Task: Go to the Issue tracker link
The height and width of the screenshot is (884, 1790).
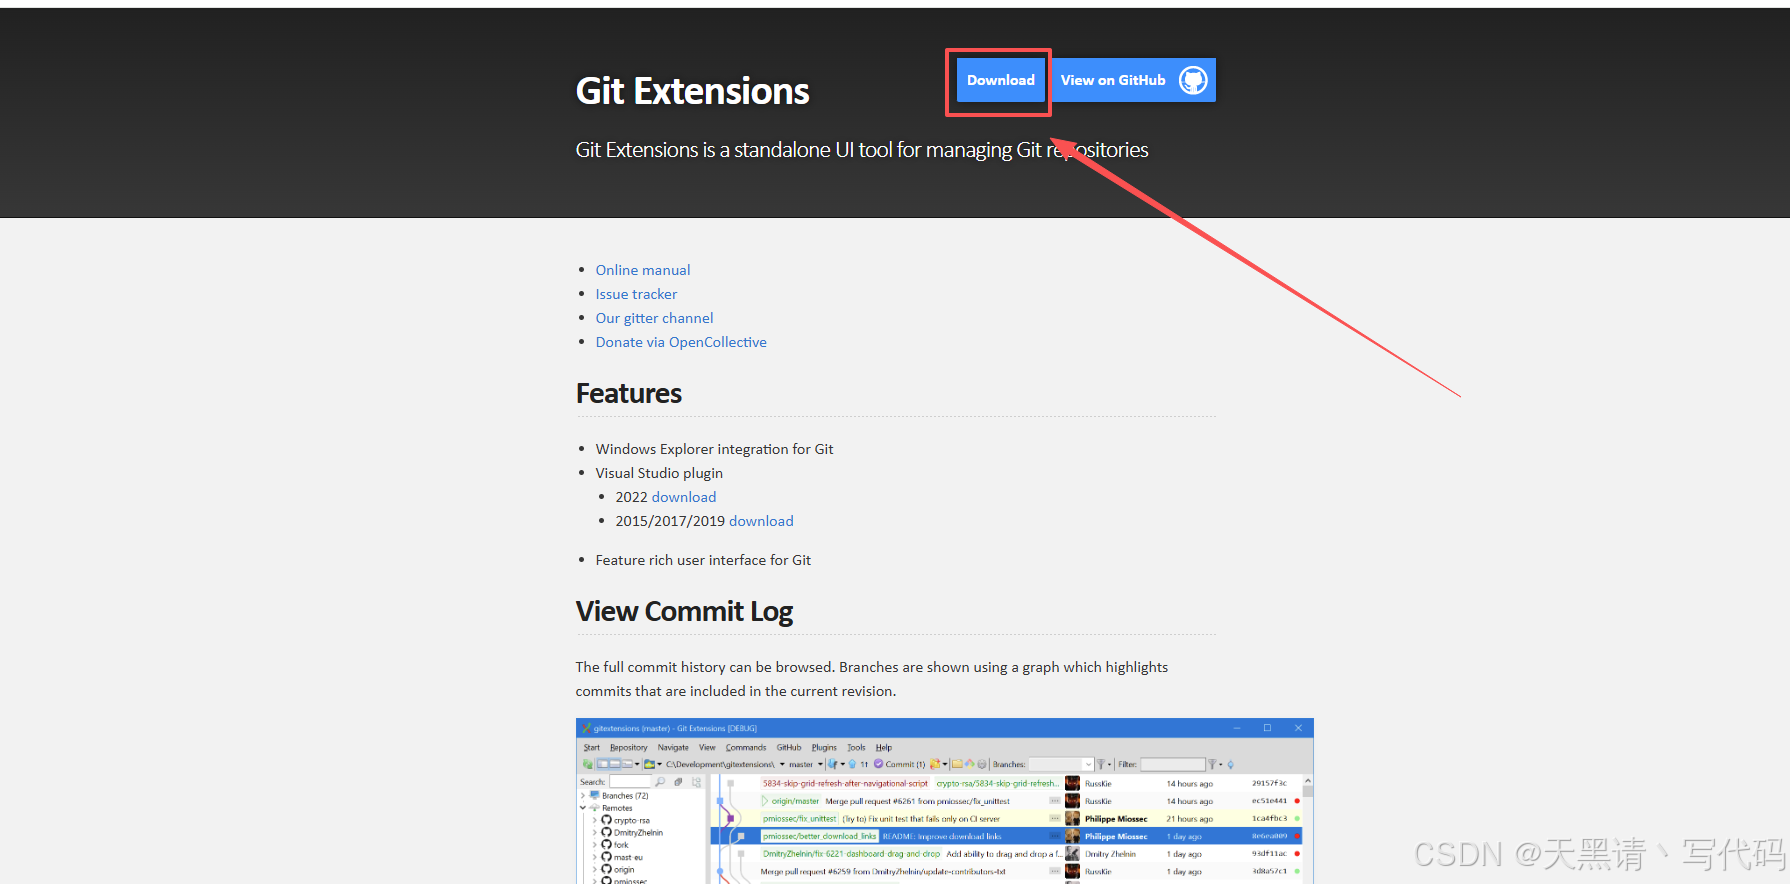Action: [x=636, y=294]
